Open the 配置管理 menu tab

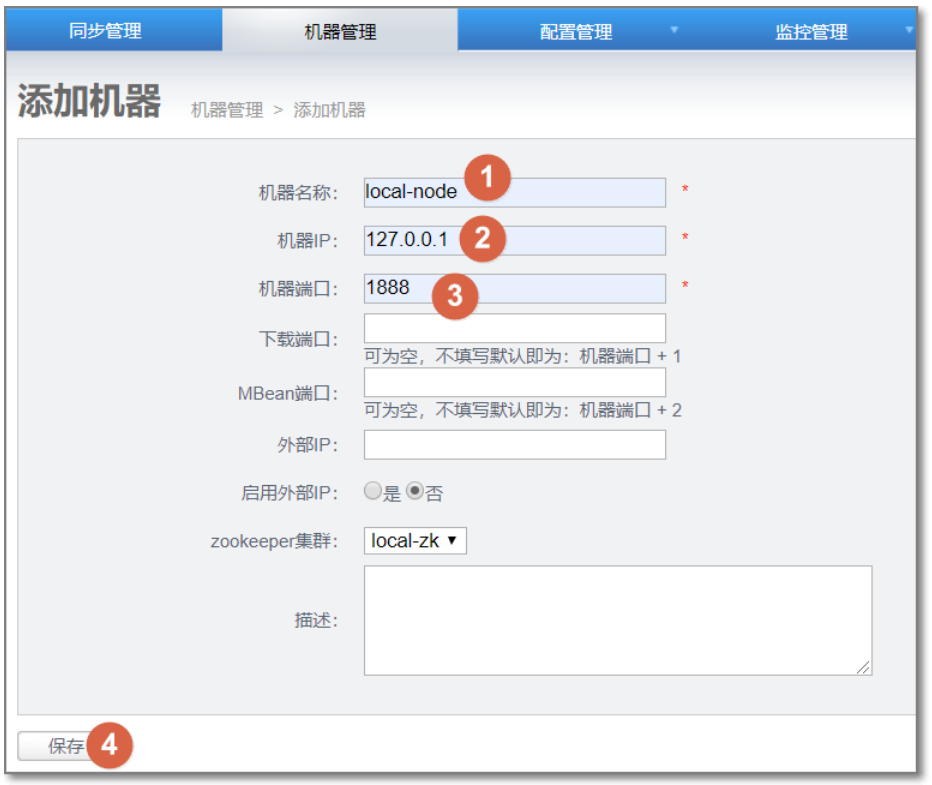[575, 31]
